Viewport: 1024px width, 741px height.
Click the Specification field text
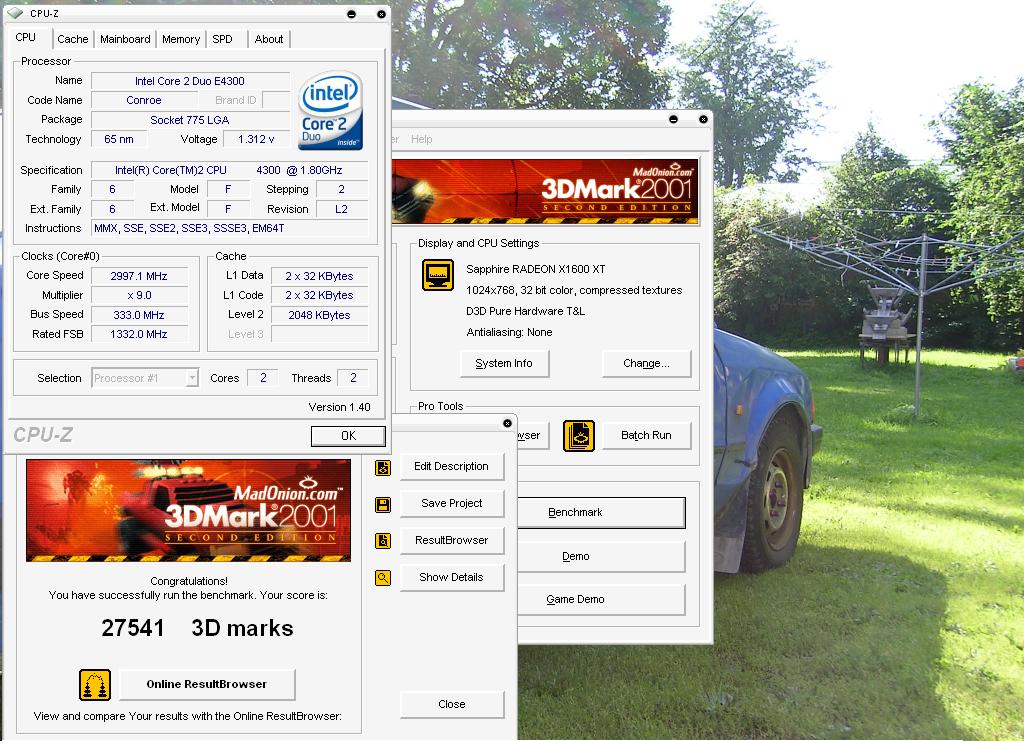point(230,170)
